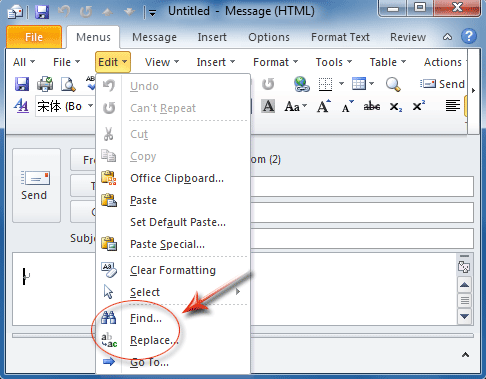The image size is (486, 379).
Task: Choose Paste Special... menu item
Action: click(167, 244)
